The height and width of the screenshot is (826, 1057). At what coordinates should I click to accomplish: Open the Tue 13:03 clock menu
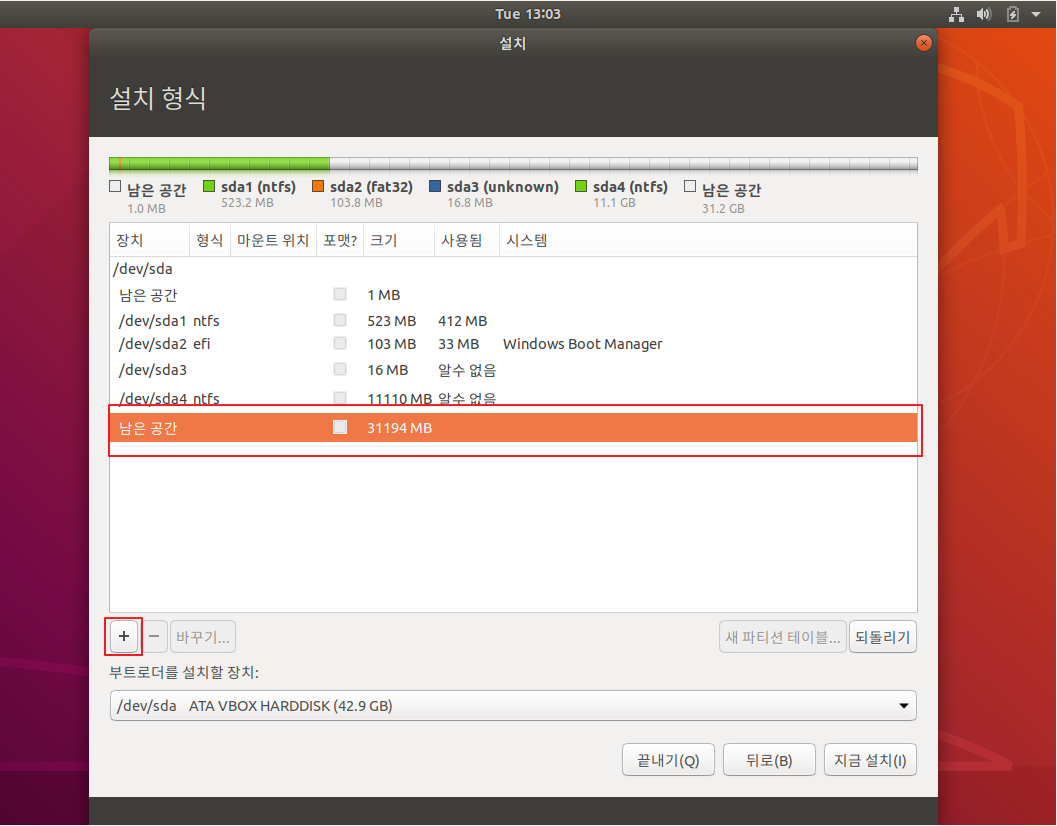click(x=528, y=14)
